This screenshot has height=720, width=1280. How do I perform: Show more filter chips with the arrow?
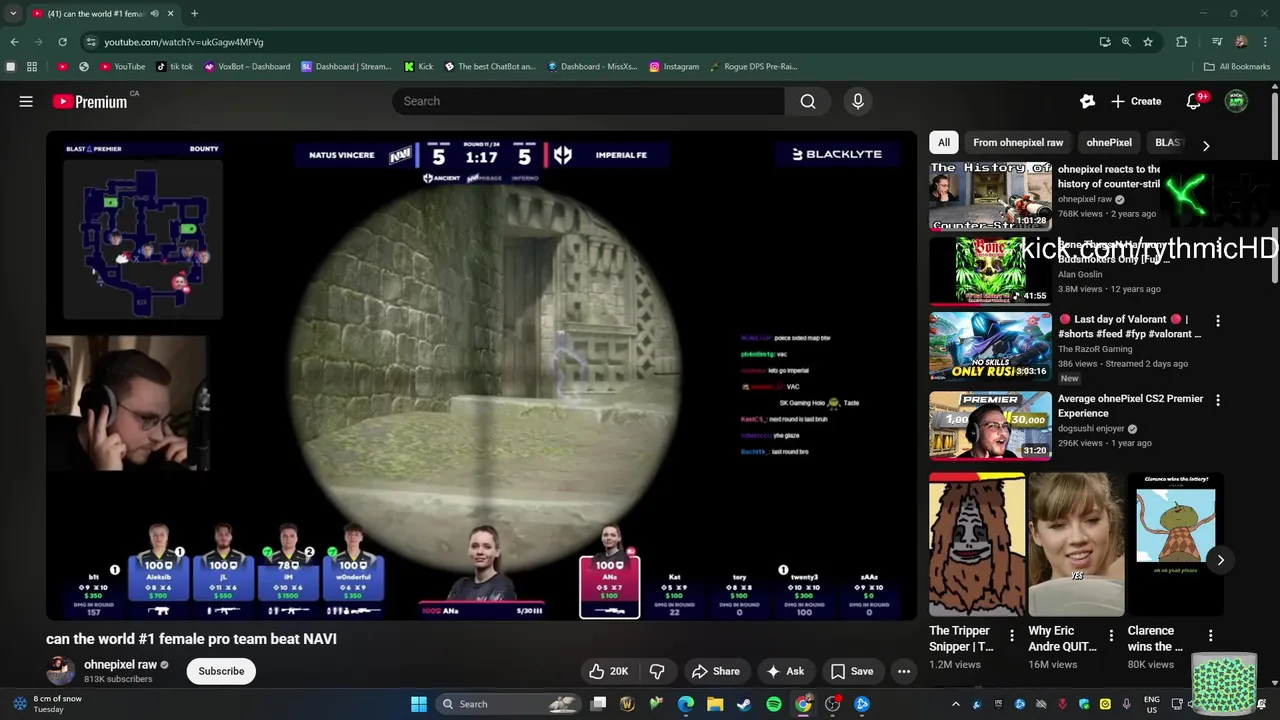[1206, 145]
